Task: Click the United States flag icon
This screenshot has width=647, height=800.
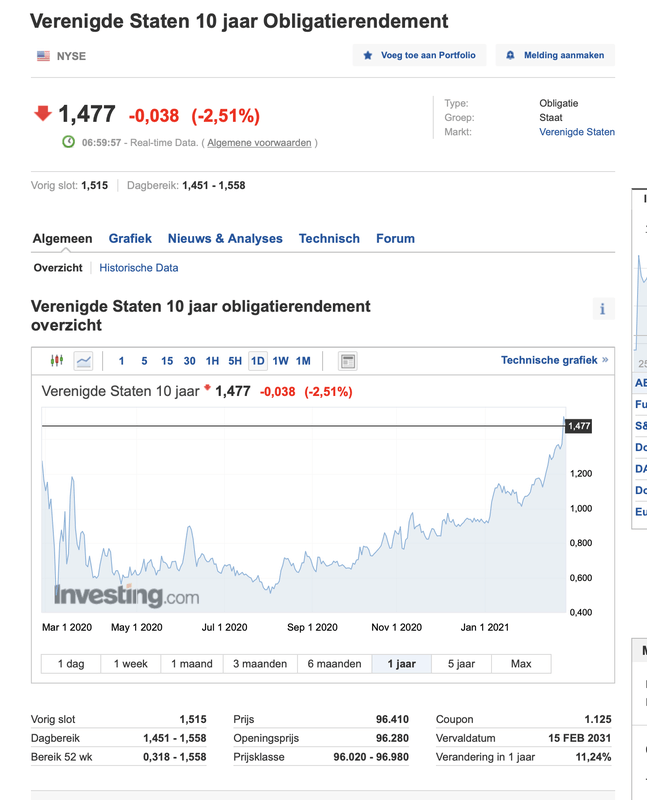Action: point(43,56)
